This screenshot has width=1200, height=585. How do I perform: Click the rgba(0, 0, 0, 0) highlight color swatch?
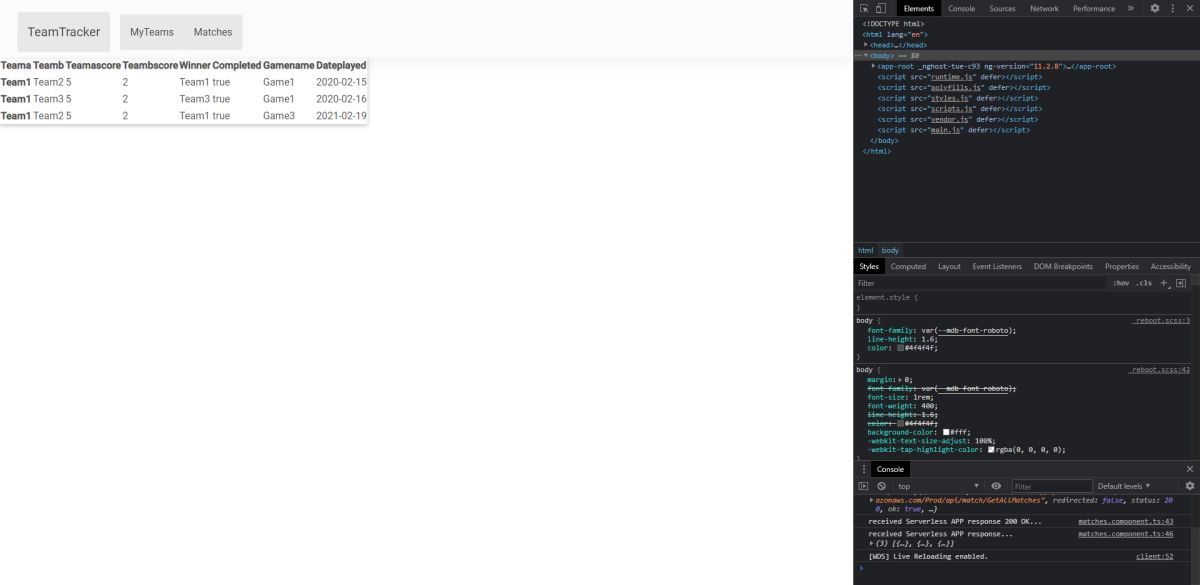click(x=991, y=450)
